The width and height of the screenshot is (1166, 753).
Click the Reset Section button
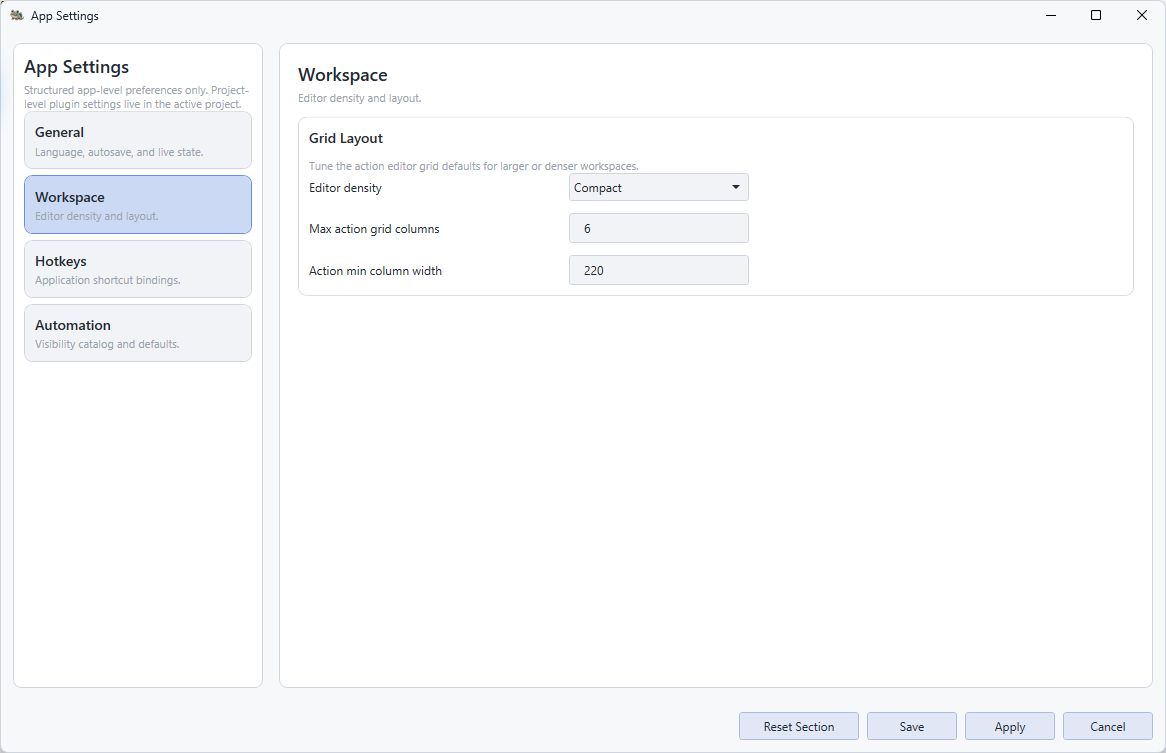pyautogui.click(x=799, y=726)
